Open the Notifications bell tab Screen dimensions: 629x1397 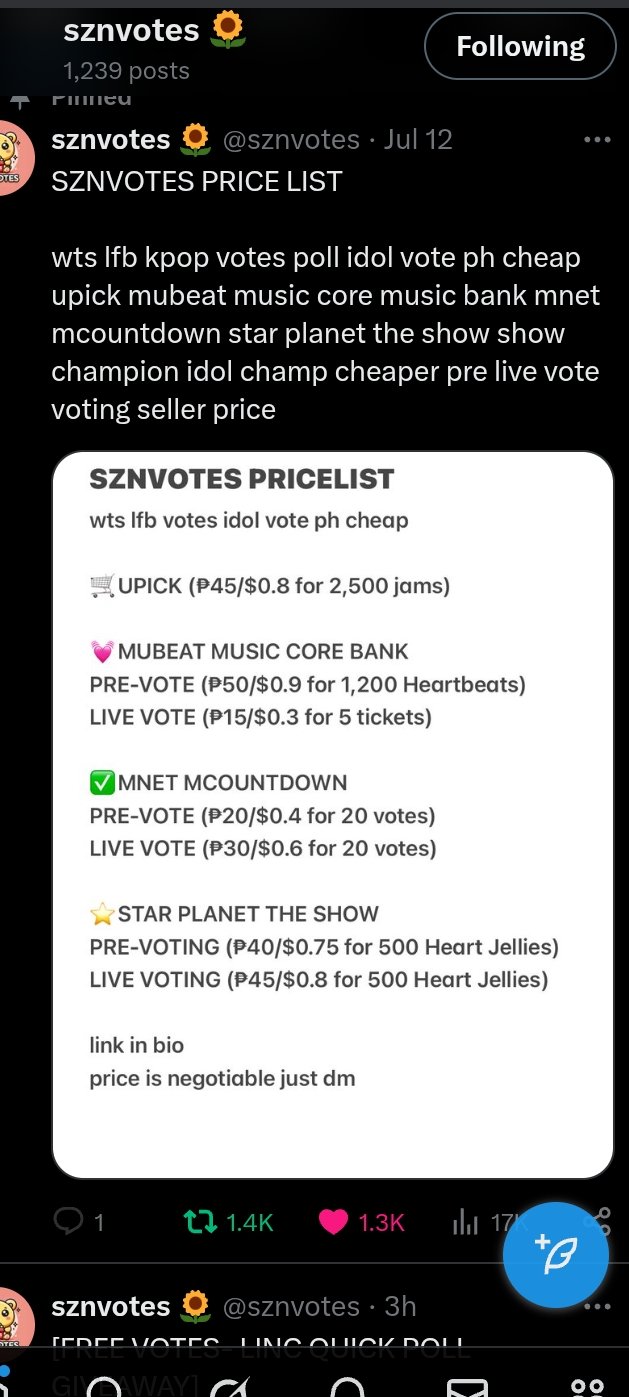pos(348,1387)
